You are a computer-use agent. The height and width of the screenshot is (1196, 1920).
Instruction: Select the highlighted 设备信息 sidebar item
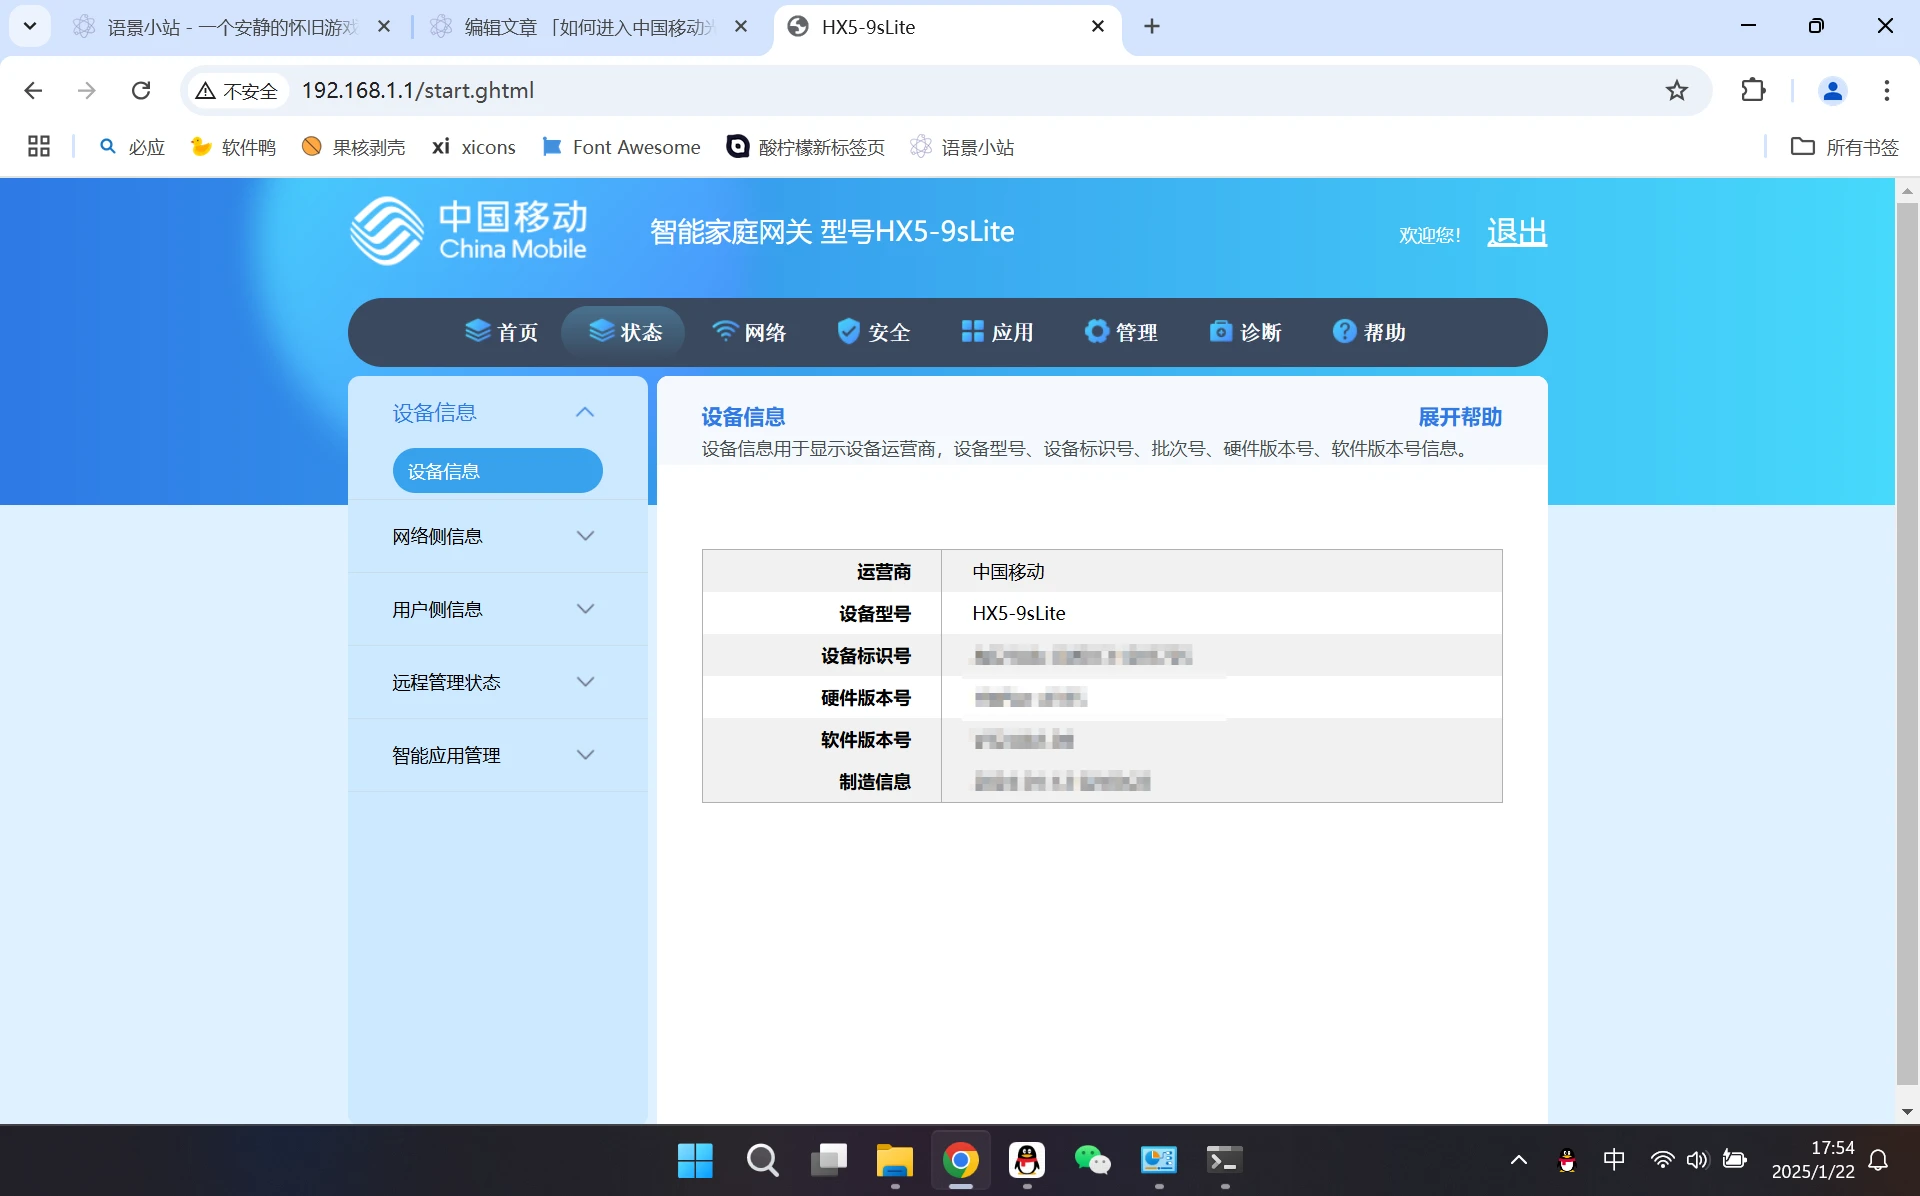coord(497,470)
